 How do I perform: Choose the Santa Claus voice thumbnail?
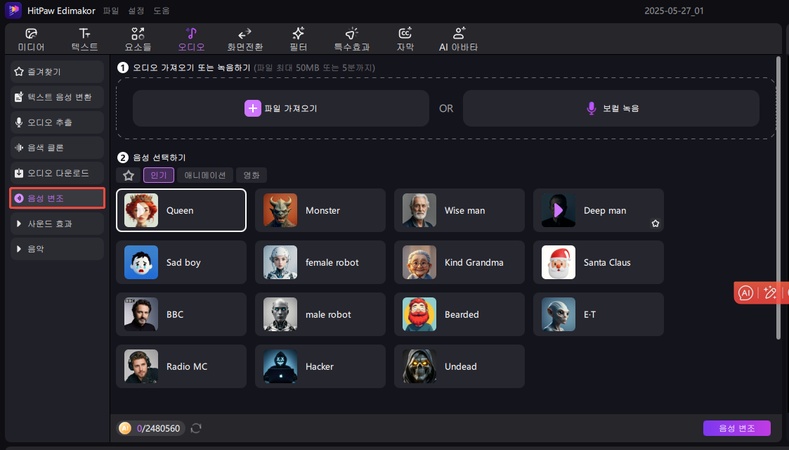[x=558, y=262]
